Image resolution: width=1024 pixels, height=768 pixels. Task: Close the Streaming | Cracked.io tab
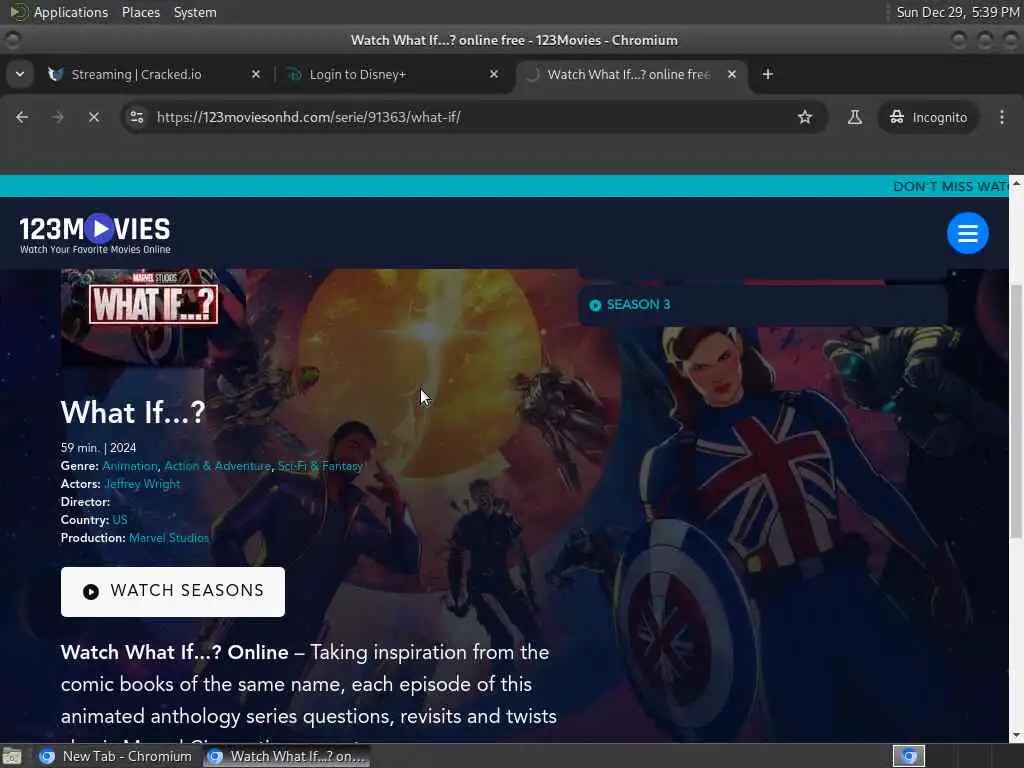click(x=256, y=74)
